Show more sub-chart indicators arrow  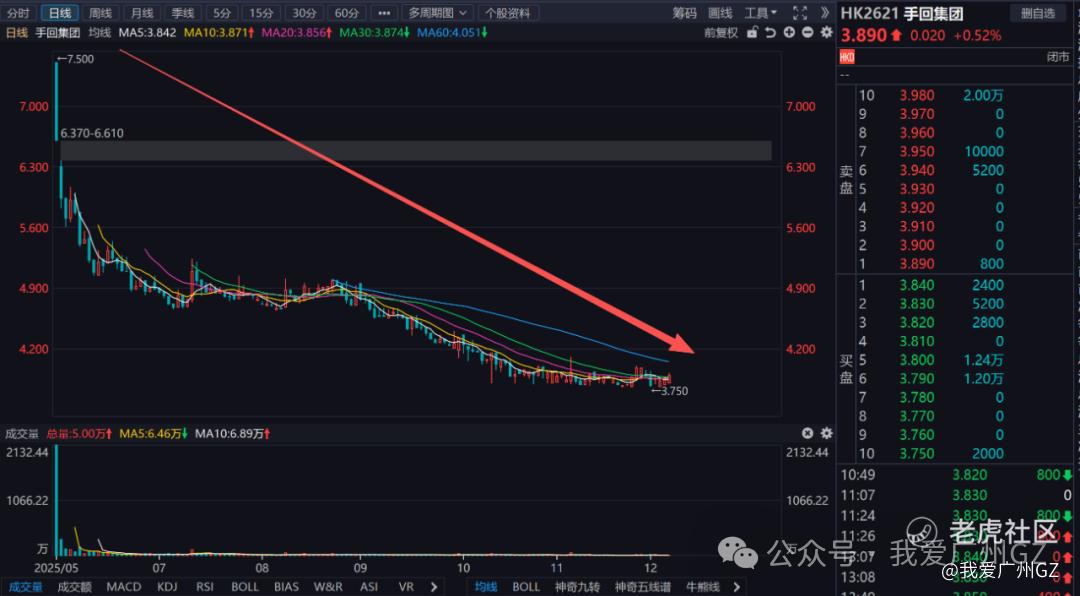click(433, 587)
